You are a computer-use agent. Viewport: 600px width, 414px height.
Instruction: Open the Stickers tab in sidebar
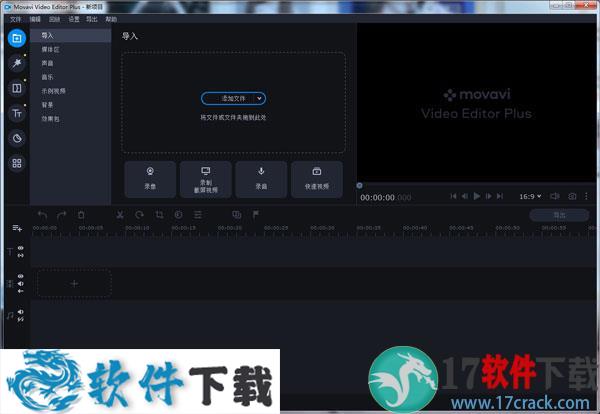[x=17, y=138]
